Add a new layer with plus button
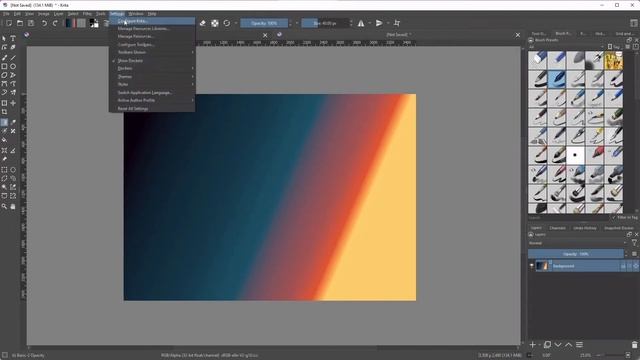The width and height of the screenshot is (640, 360). [x=533, y=345]
